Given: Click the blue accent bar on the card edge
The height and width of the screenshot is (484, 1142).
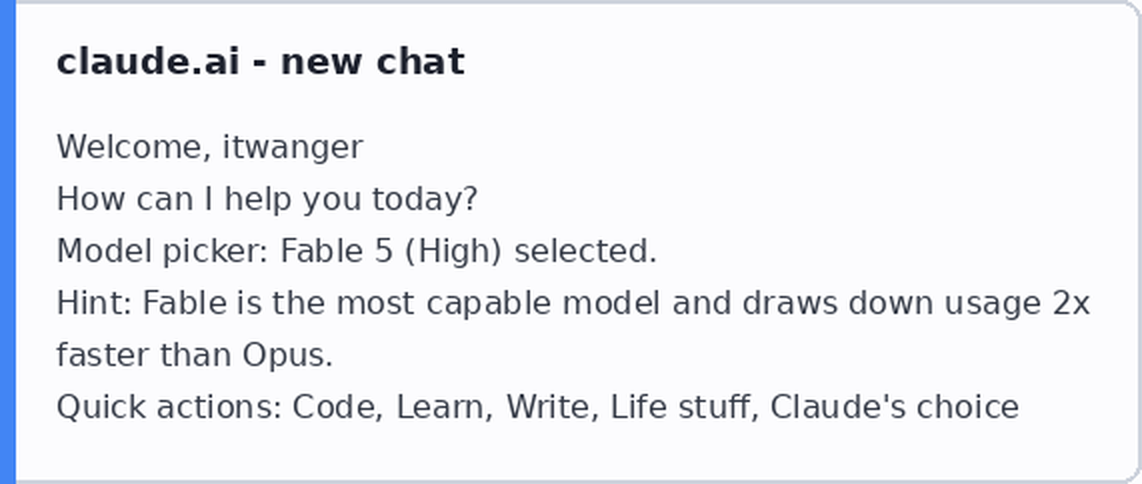Looking at the screenshot, I should (x=7, y=242).
